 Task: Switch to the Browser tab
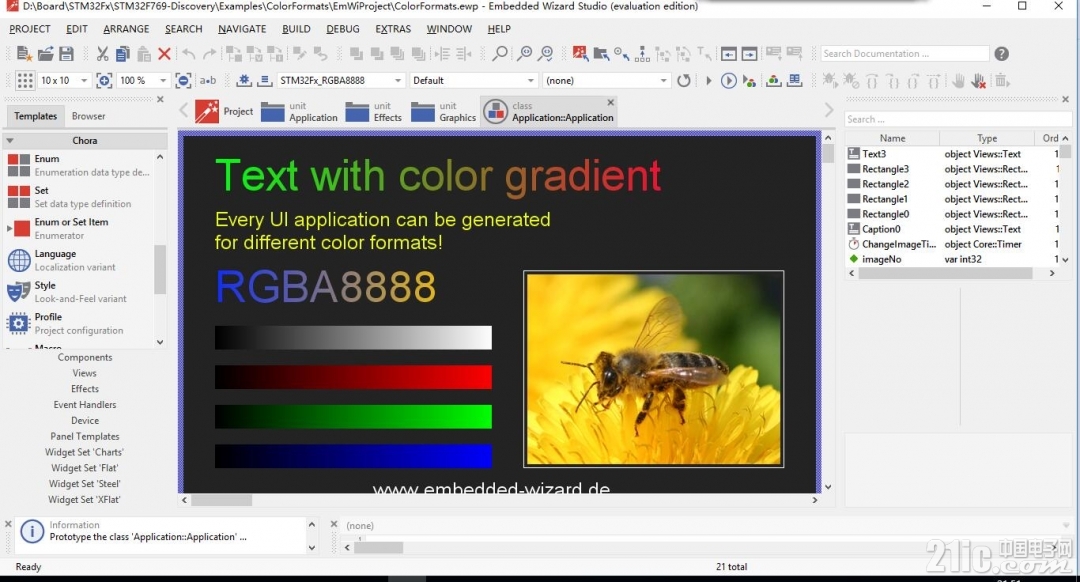click(x=89, y=116)
